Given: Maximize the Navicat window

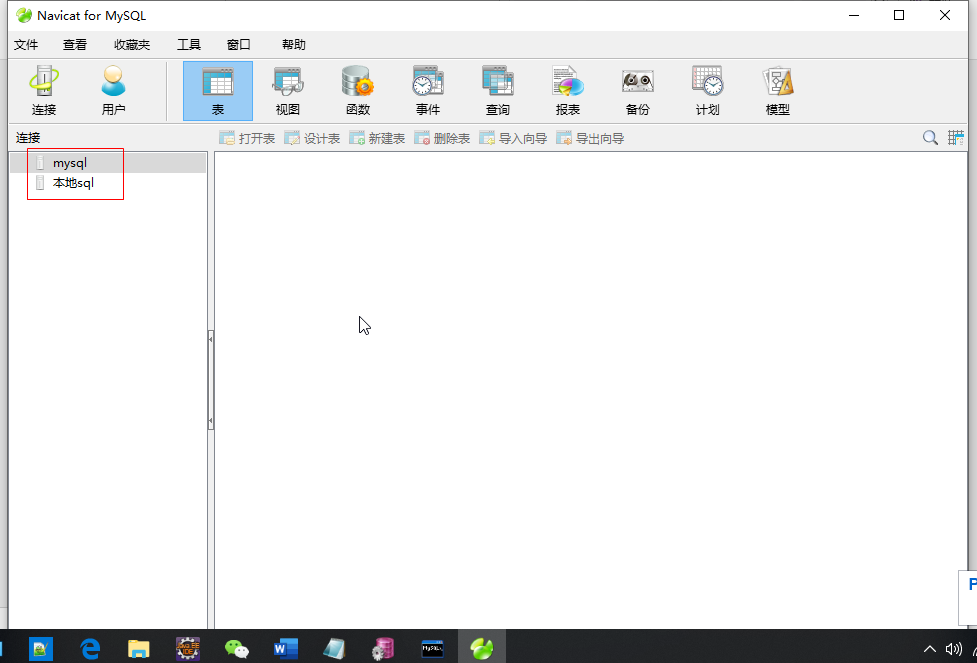Looking at the screenshot, I should click(x=898, y=16).
